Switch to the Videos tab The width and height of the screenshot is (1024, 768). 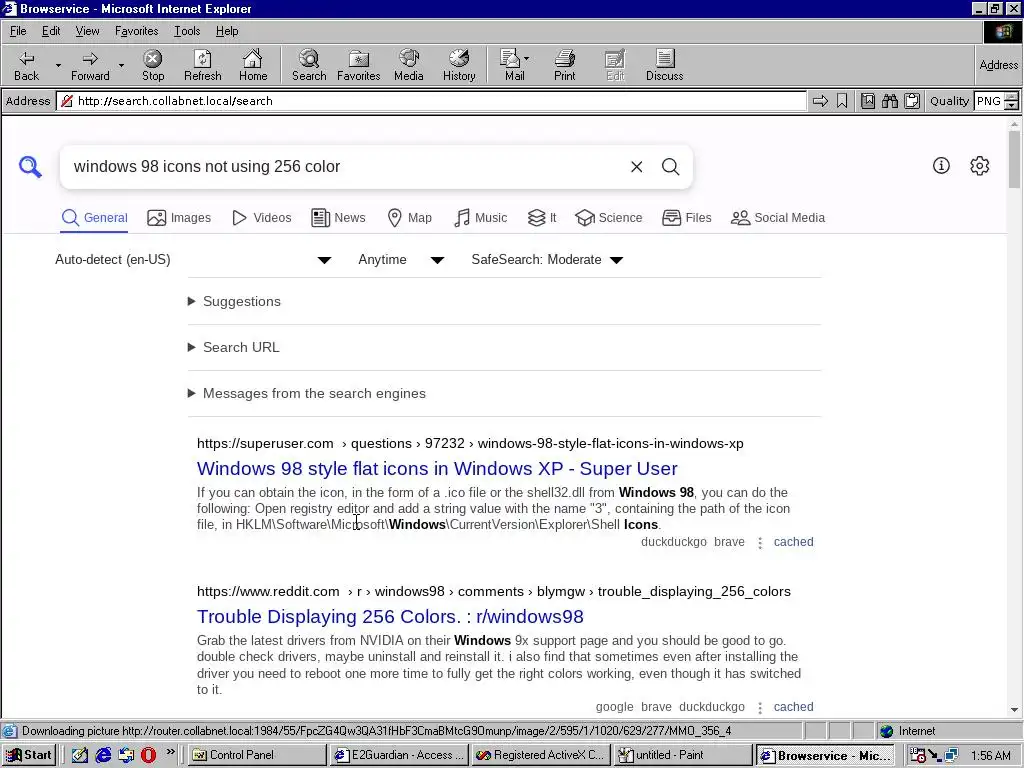[261, 218]
